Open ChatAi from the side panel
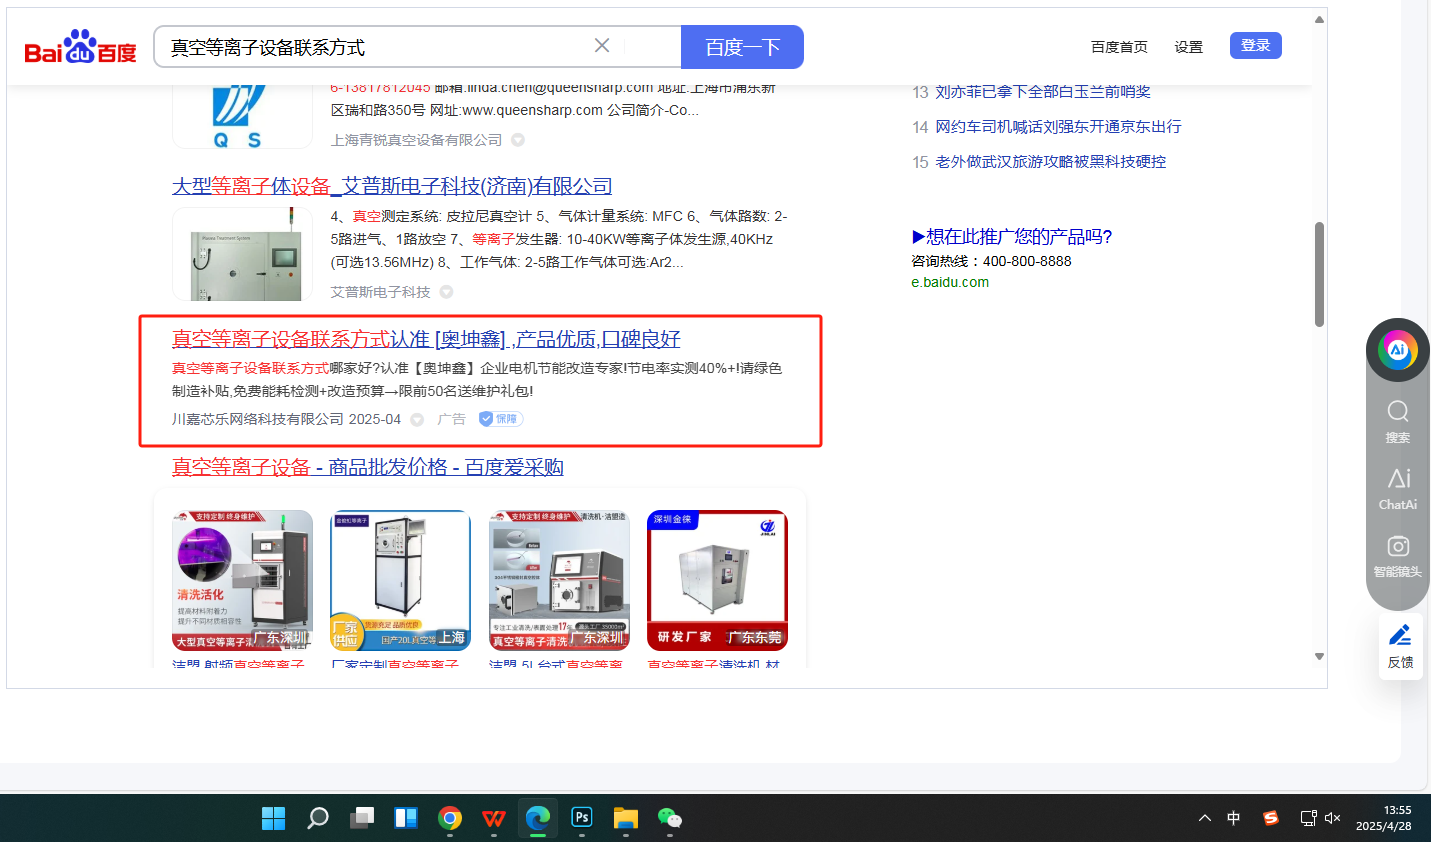Image resolution: width=1431 pixels, height=842 pixels. point(1398,489)
